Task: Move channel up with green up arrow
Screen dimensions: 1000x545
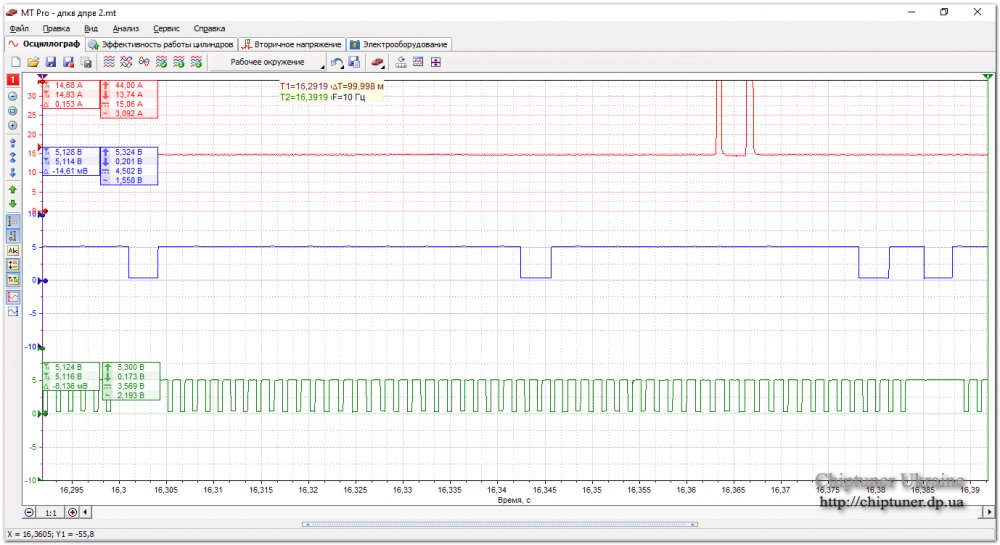Action: pyautogui.click(x=13, y=189)
